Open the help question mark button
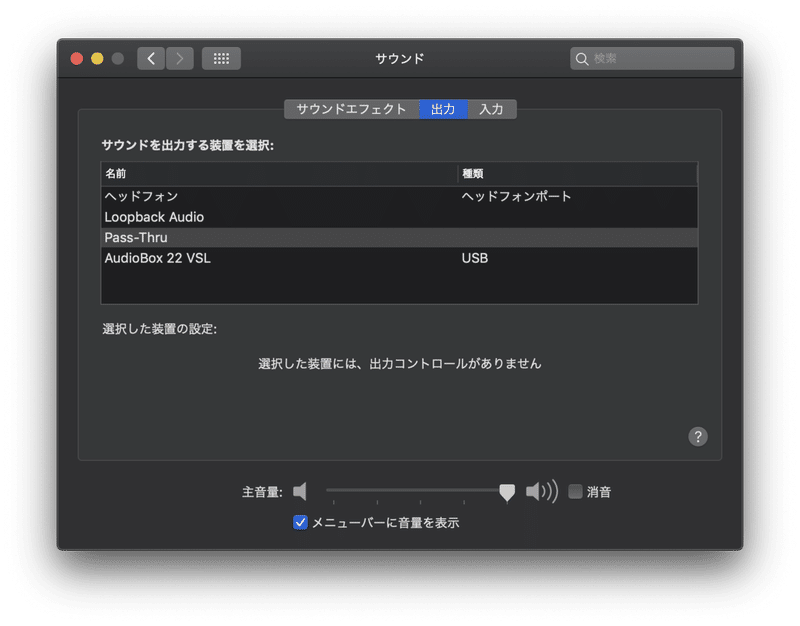 pos(697,436)
